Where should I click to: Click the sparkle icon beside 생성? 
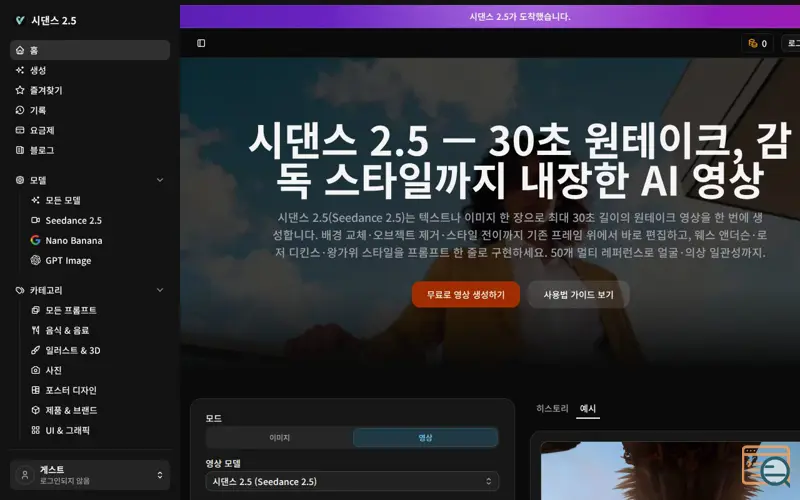click(x=20, y=70)
